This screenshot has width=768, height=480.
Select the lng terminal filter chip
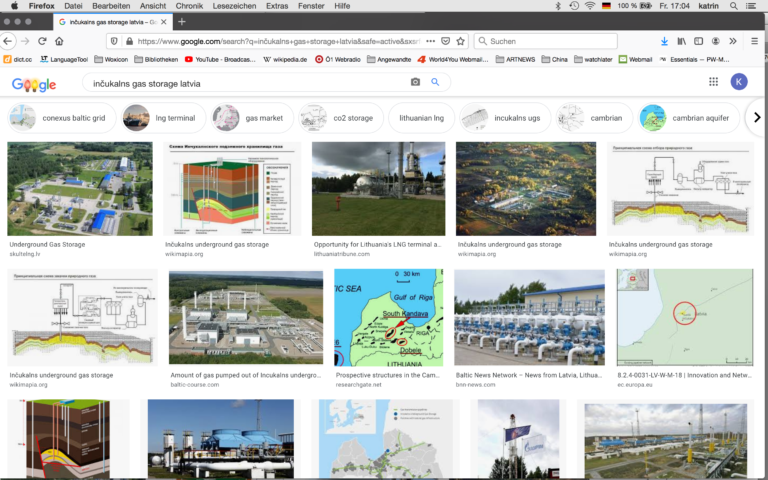coord(163,118)
